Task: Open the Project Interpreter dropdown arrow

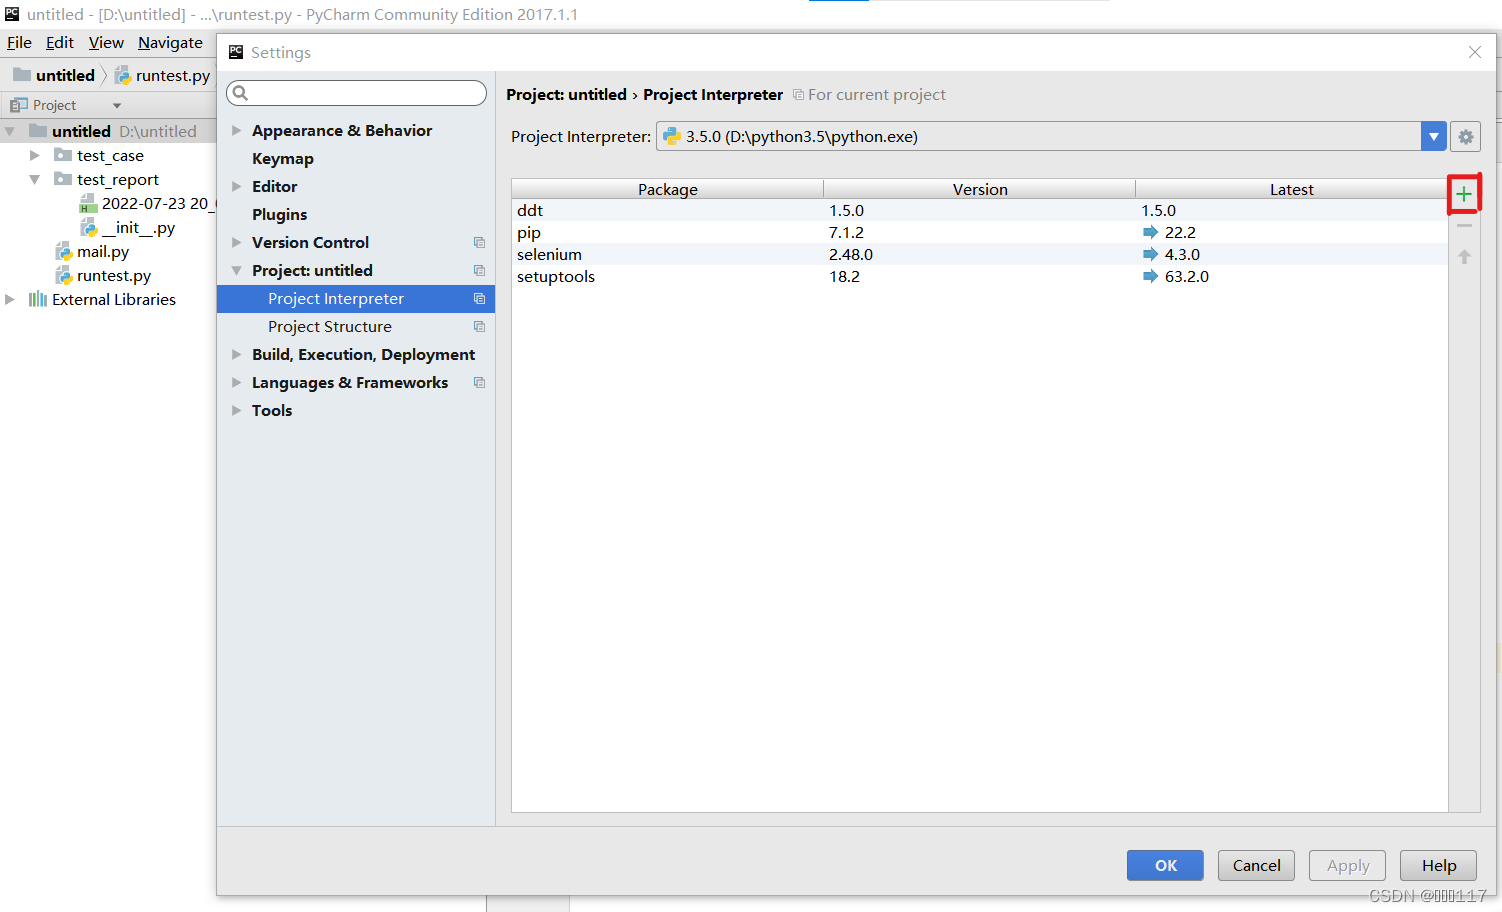Action: pyautogui.click(x=1433, y=136)
